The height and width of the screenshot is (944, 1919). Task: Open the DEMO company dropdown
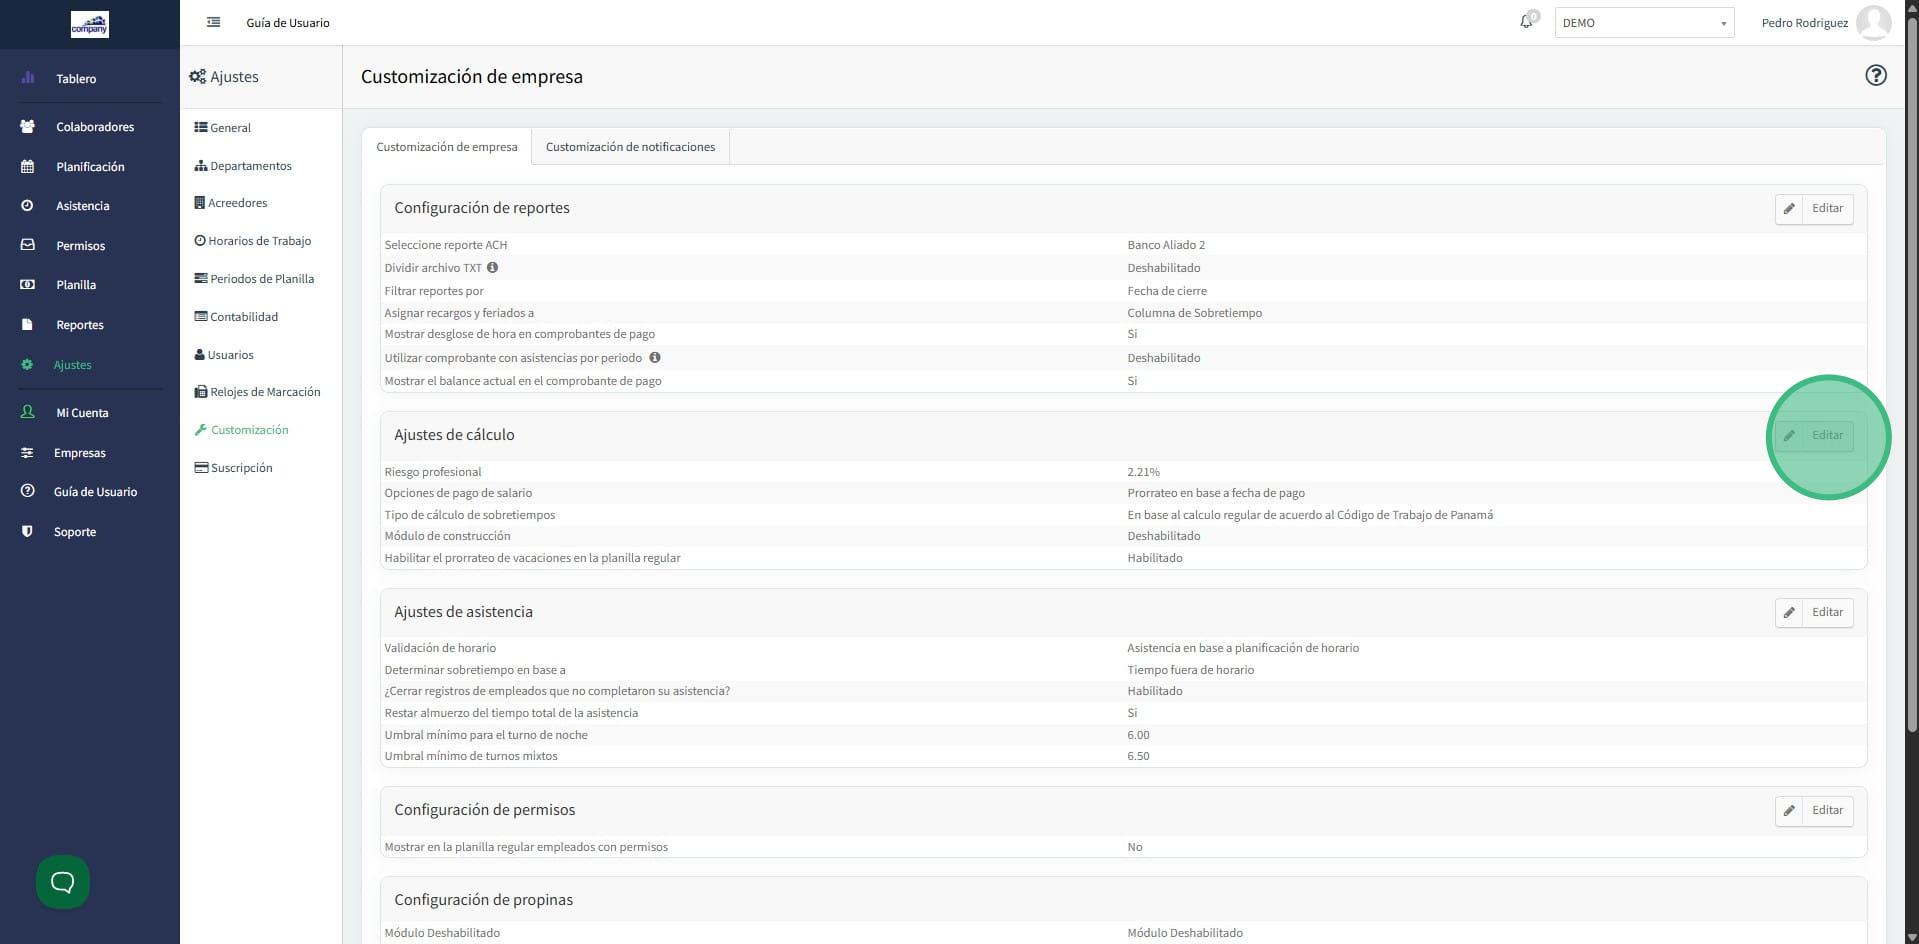(x=1644, y=23)
